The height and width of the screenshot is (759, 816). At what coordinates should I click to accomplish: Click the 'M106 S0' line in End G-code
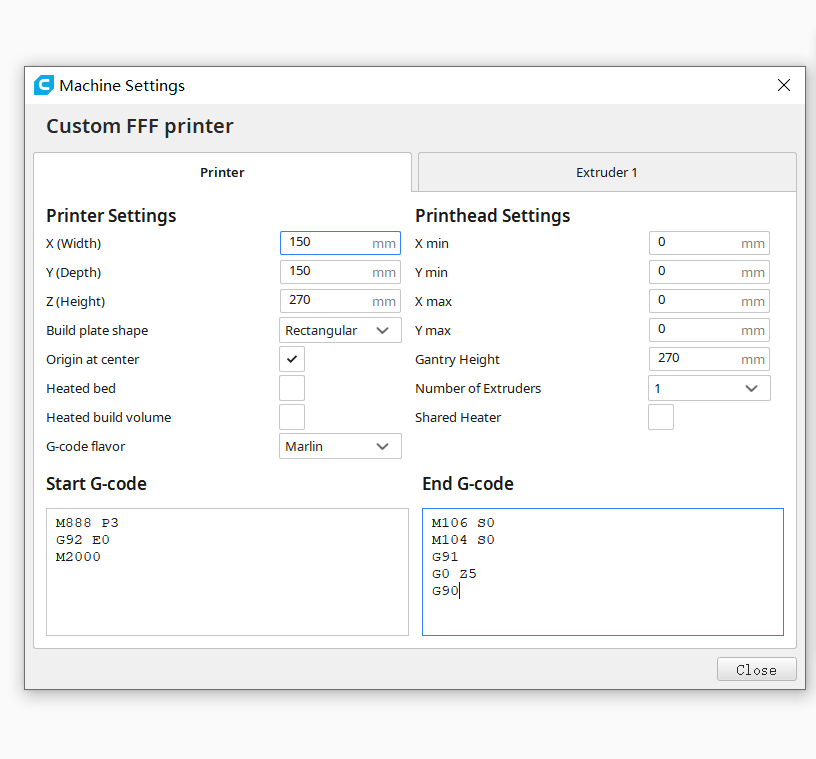click(x=463, y=523)
